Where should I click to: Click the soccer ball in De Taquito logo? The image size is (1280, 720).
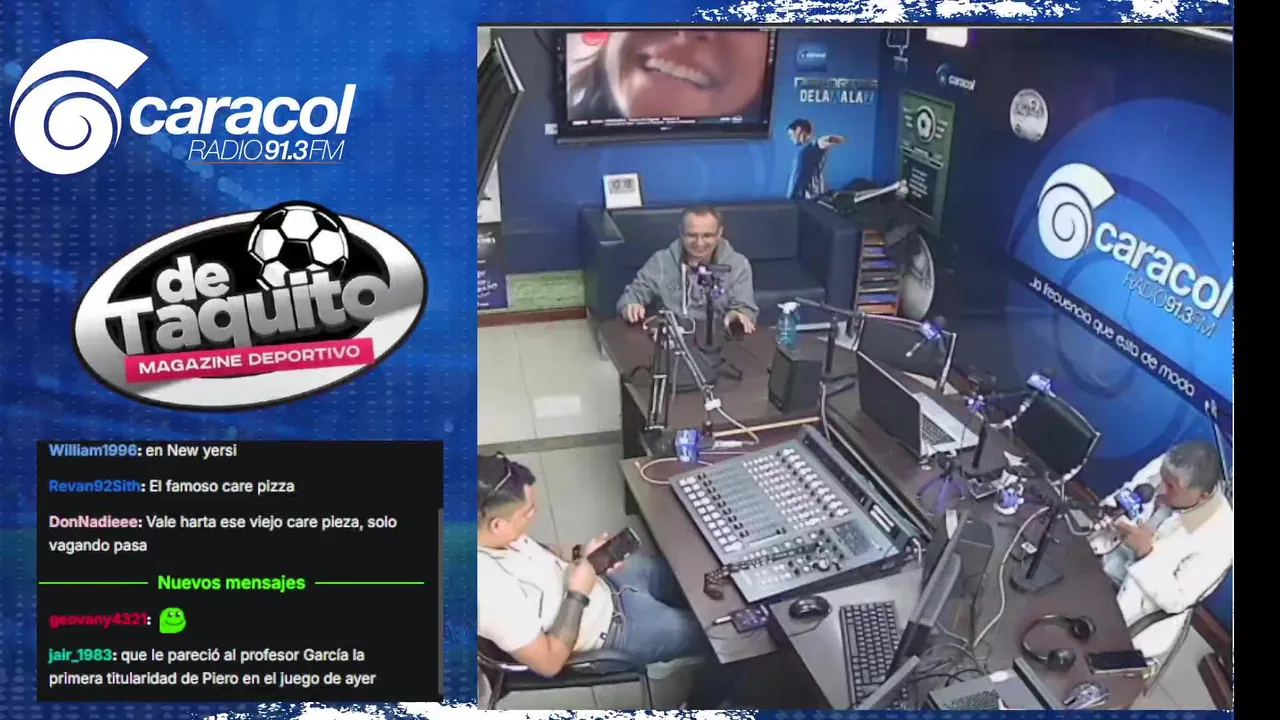tap(299, 244)
